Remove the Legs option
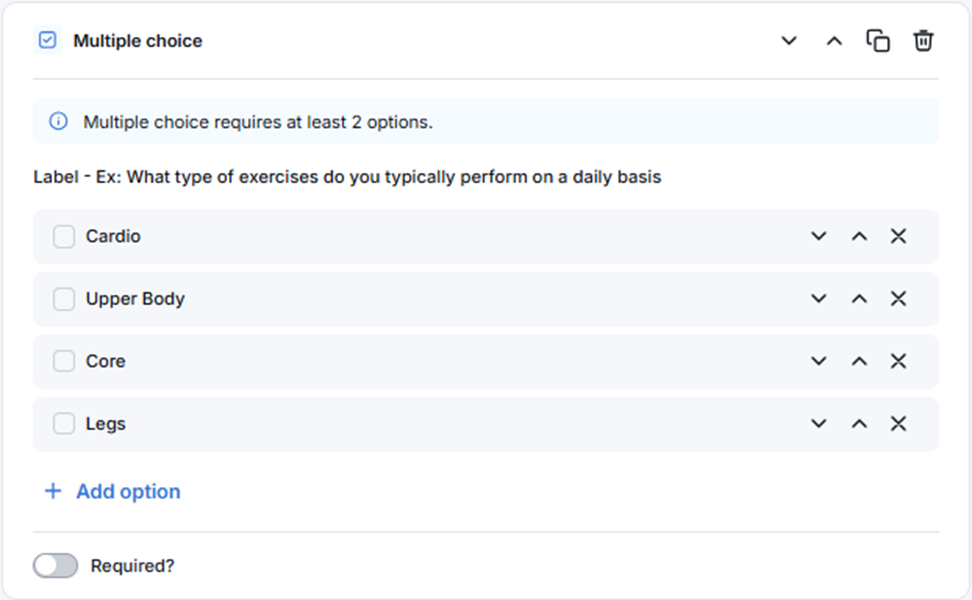 [898, 424]
